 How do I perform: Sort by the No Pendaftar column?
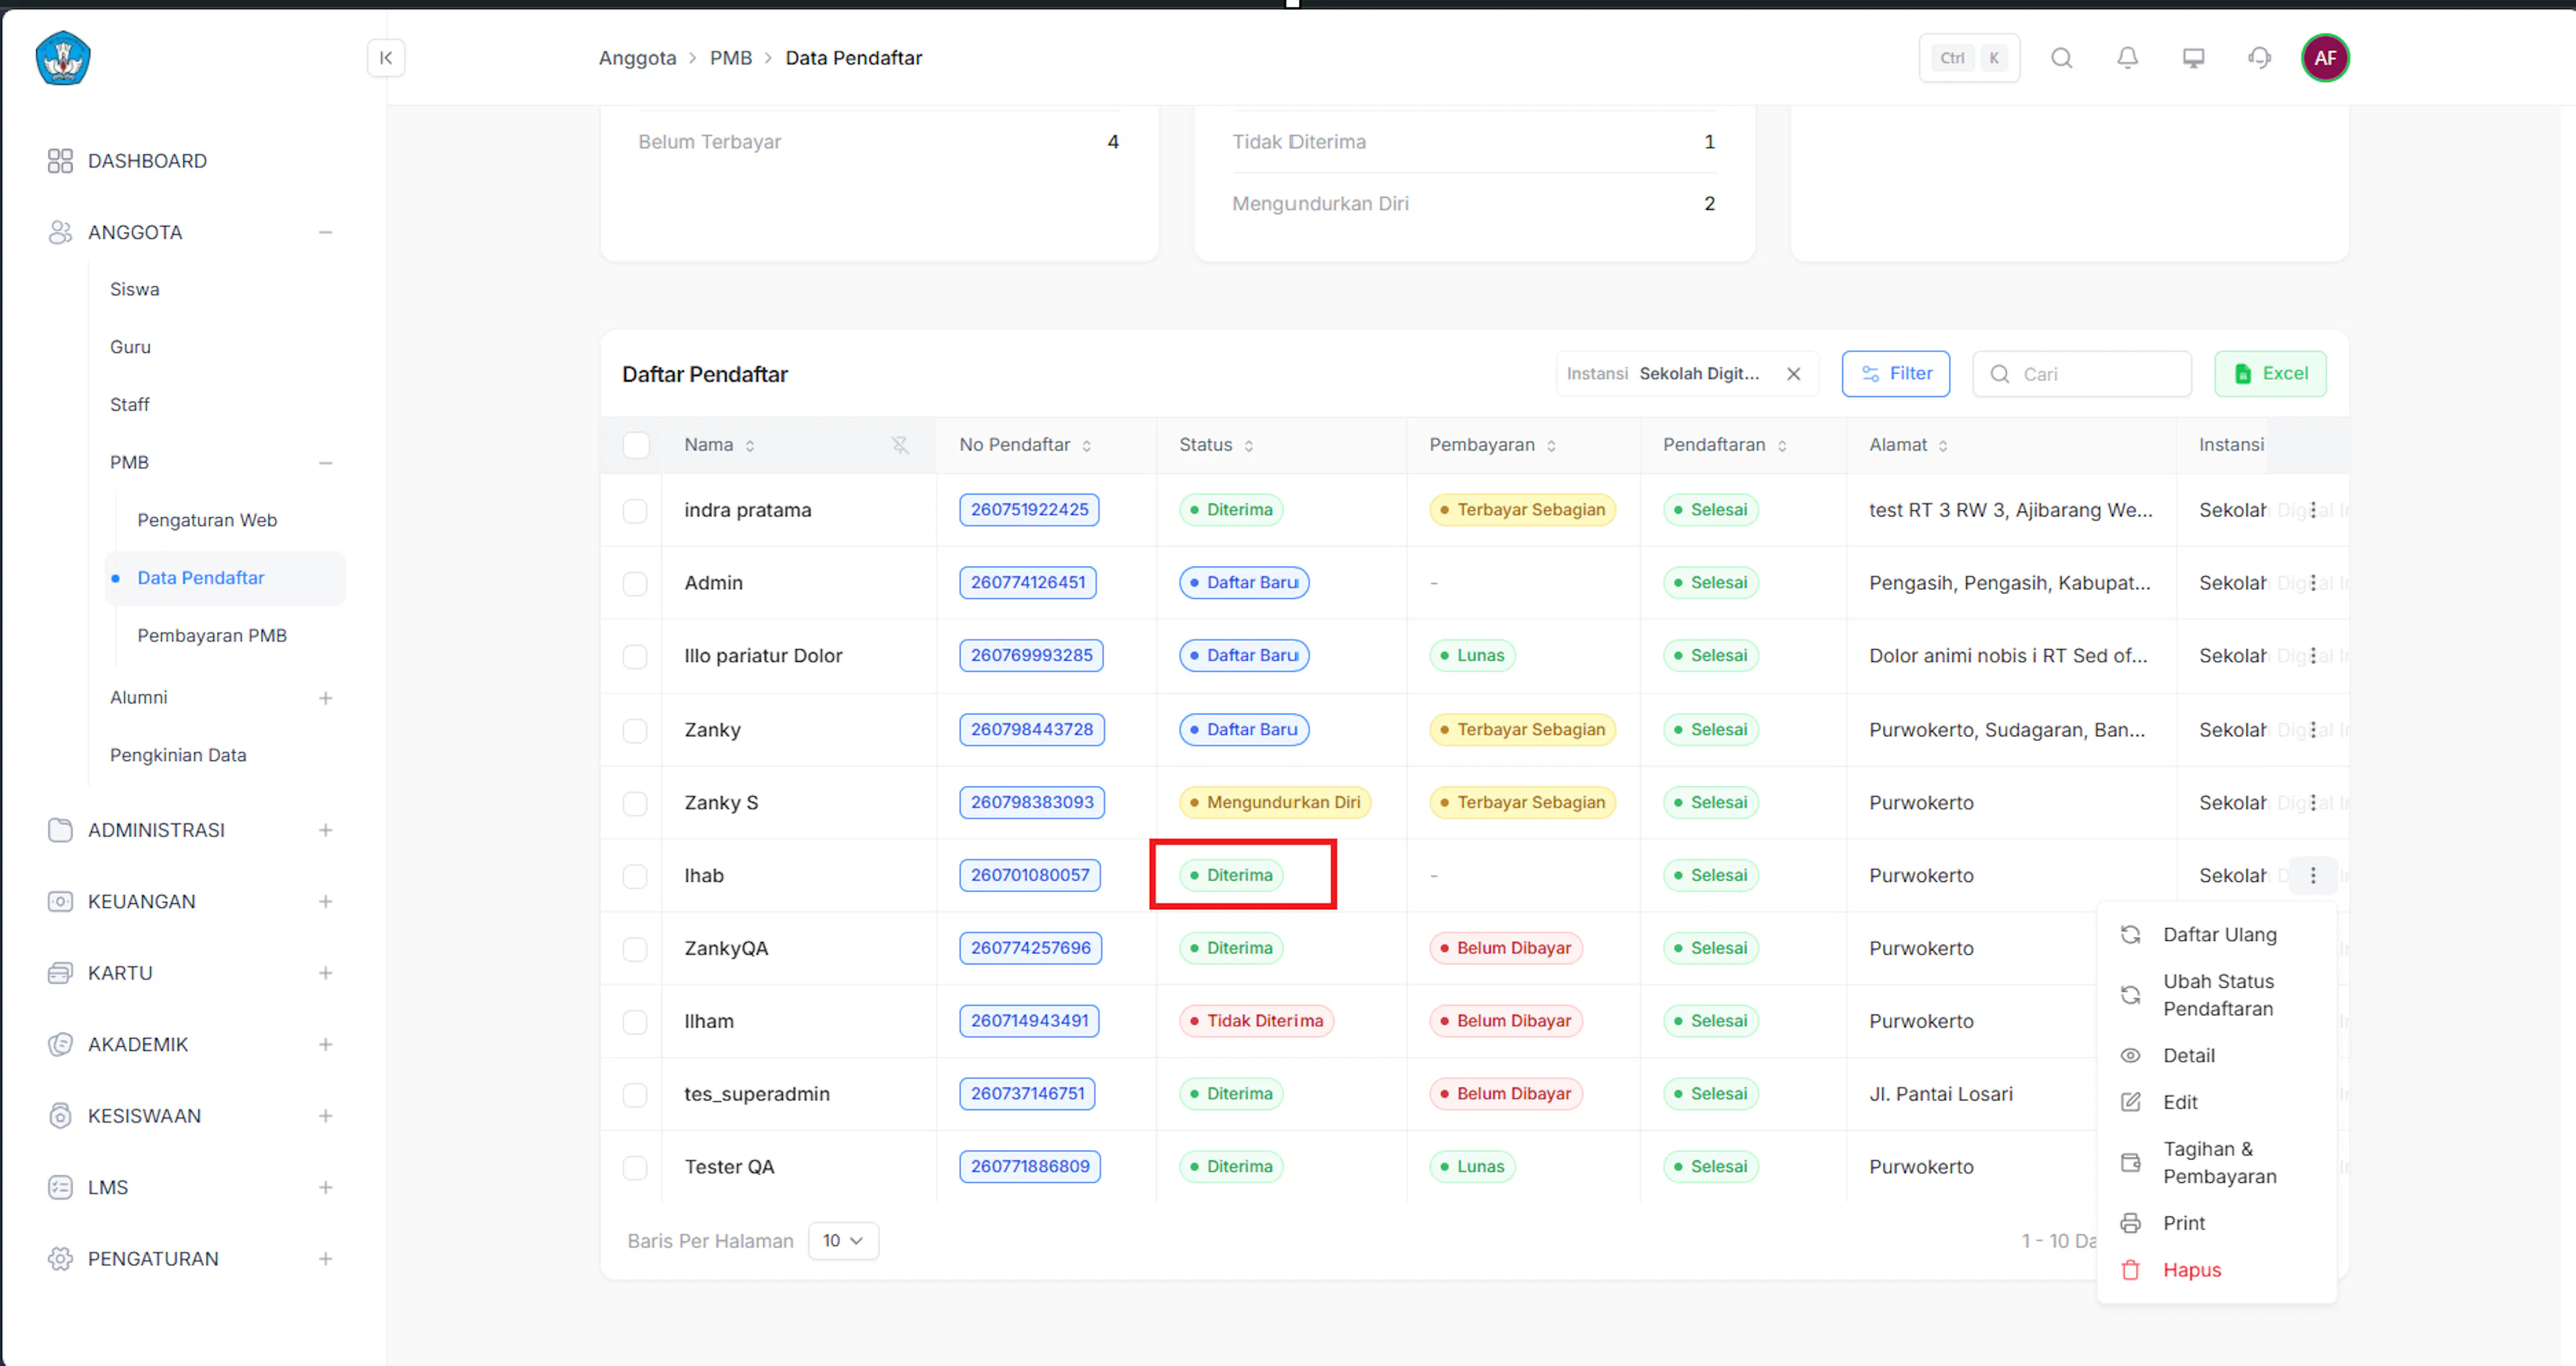coord(1087,446)
